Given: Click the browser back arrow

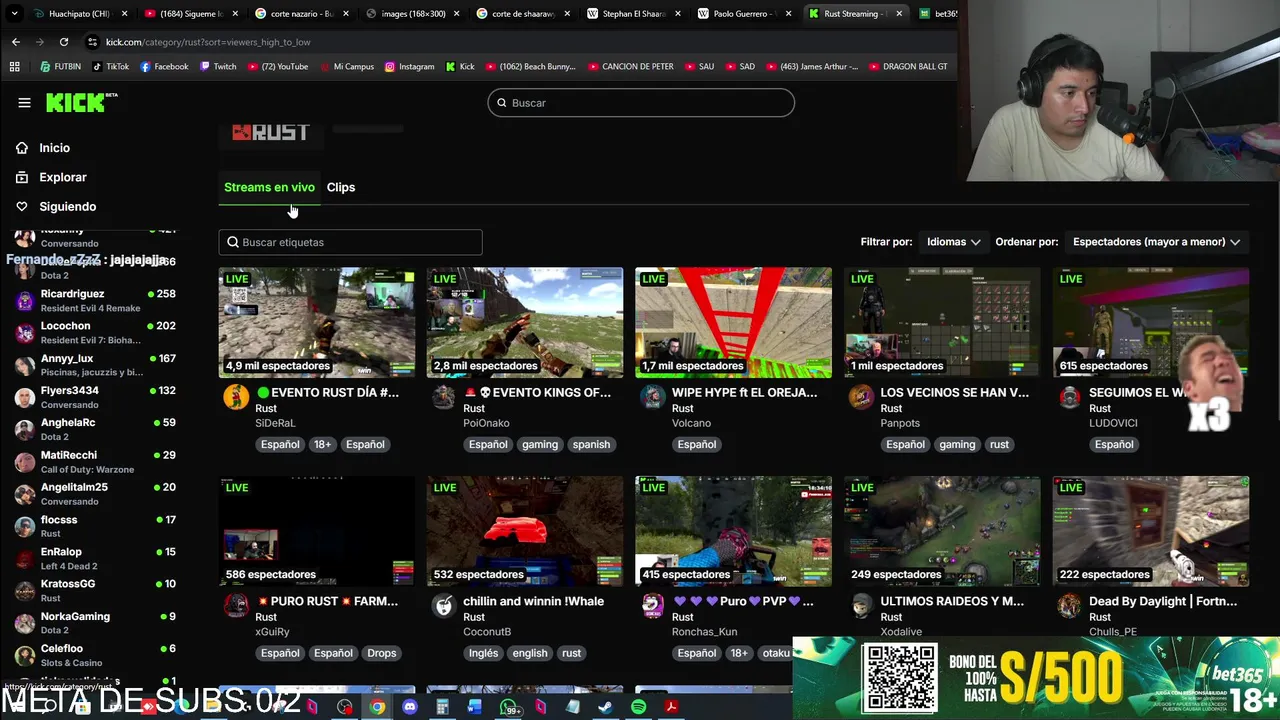Looking at the screenshot, I should 16,42.
